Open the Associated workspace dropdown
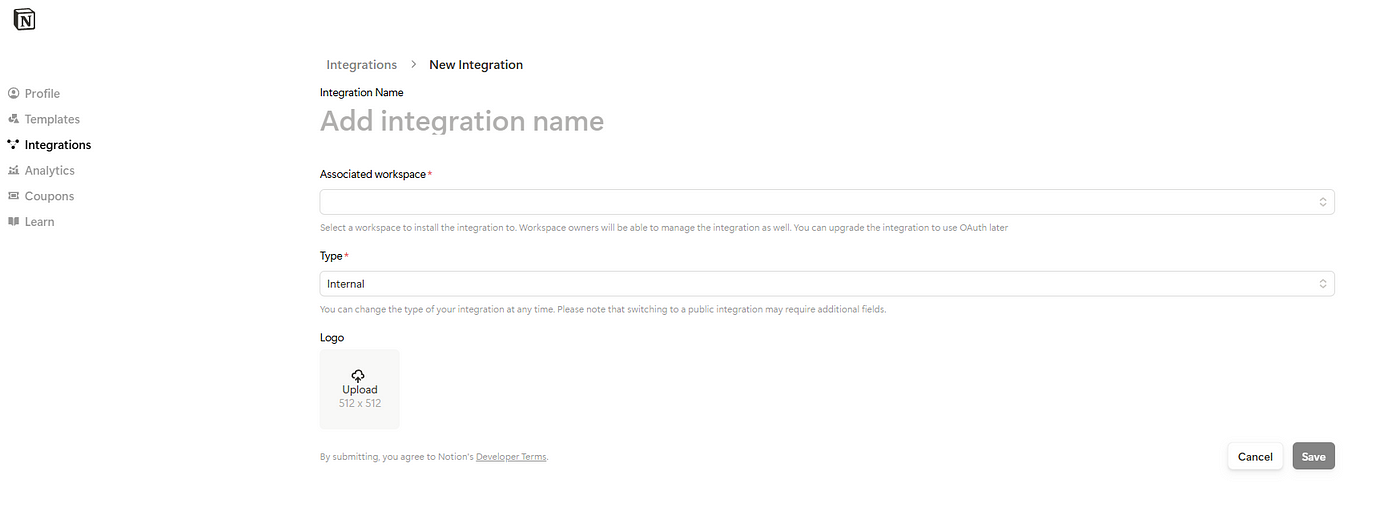Screen dimensions: 1400x516 pyautogui.click(x=827, y=202)
